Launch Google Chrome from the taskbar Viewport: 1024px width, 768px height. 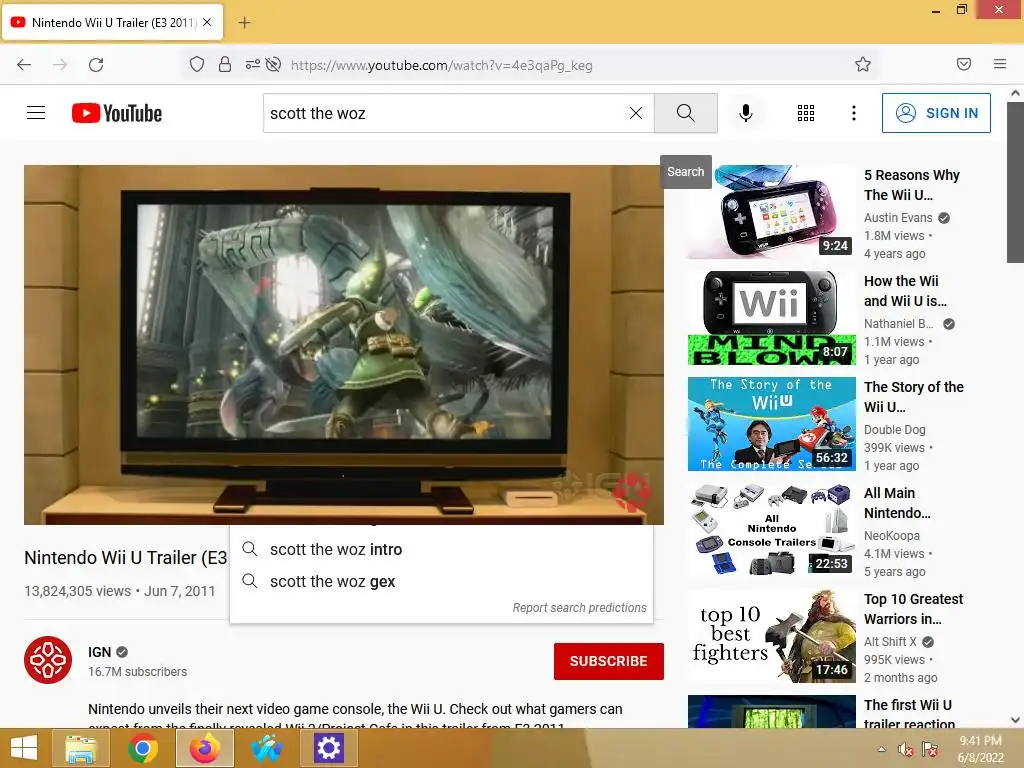pyautogui.click(x=142, y=748)
